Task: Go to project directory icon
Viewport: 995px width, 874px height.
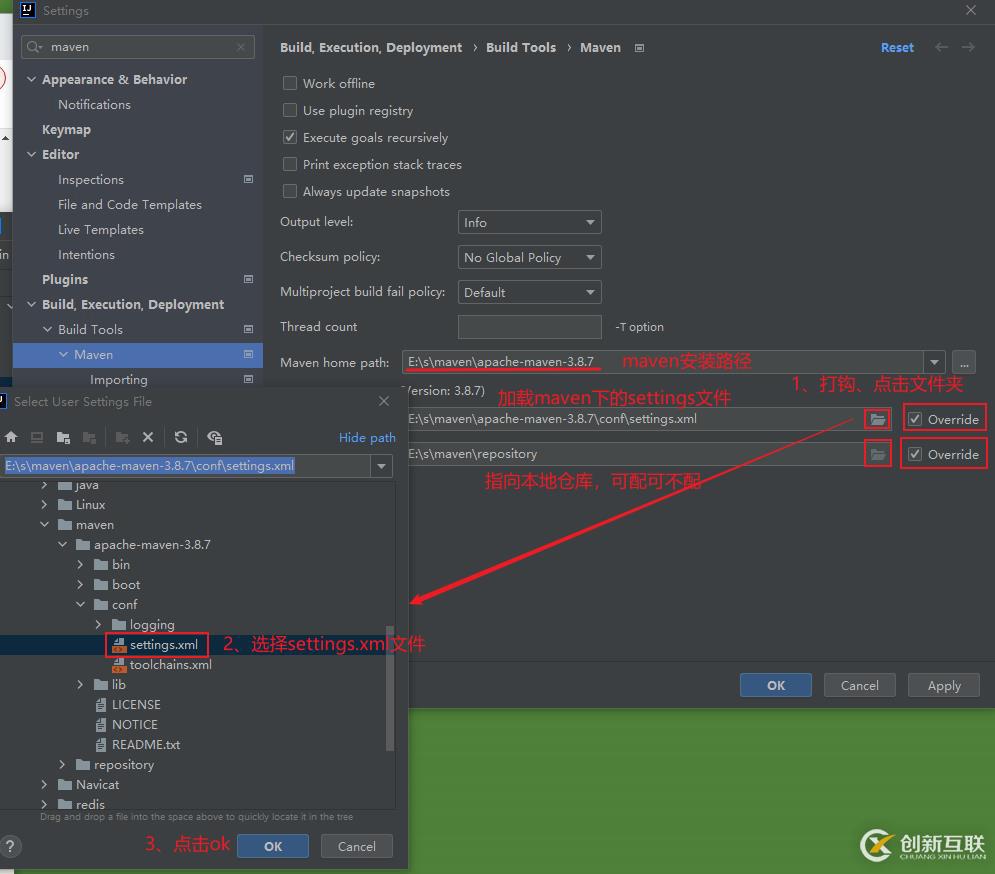Action: point(63,437)
